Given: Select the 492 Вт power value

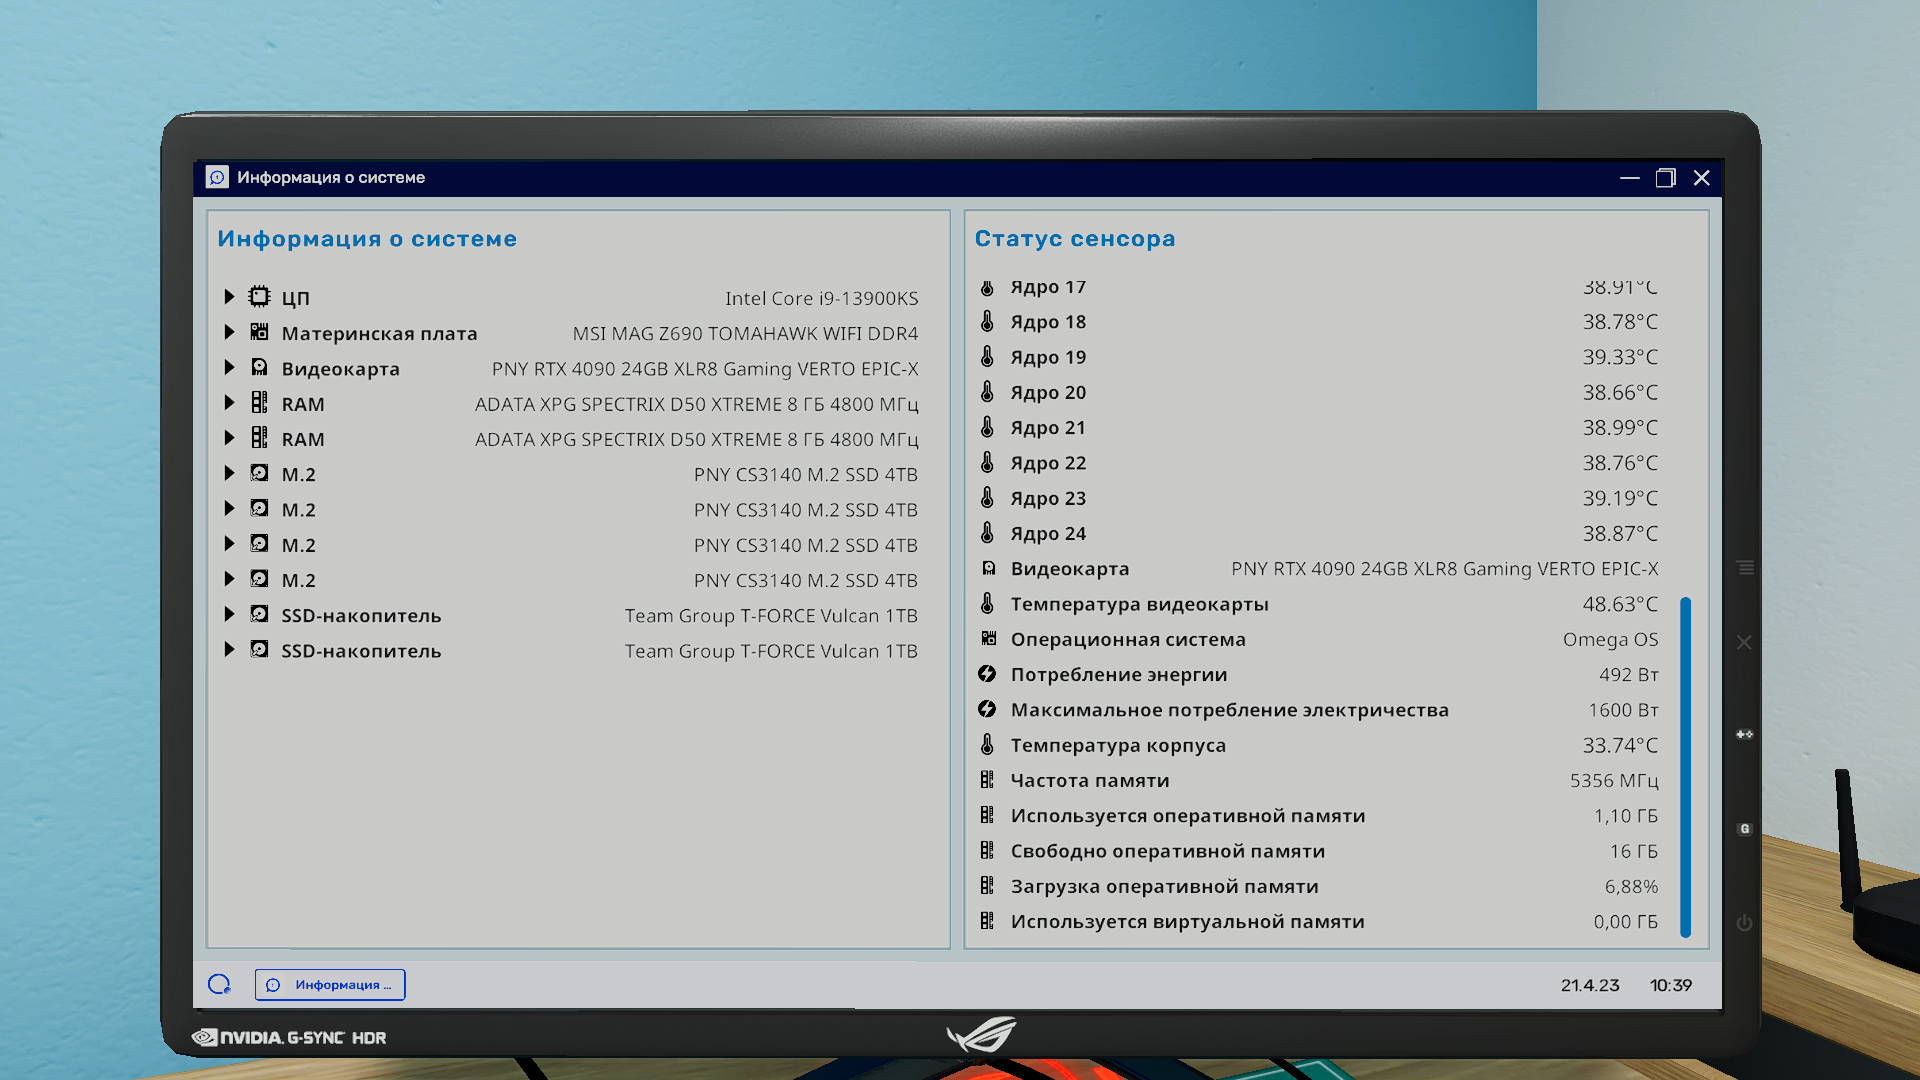Looking at the screenshot, I should coord(1628,674).
